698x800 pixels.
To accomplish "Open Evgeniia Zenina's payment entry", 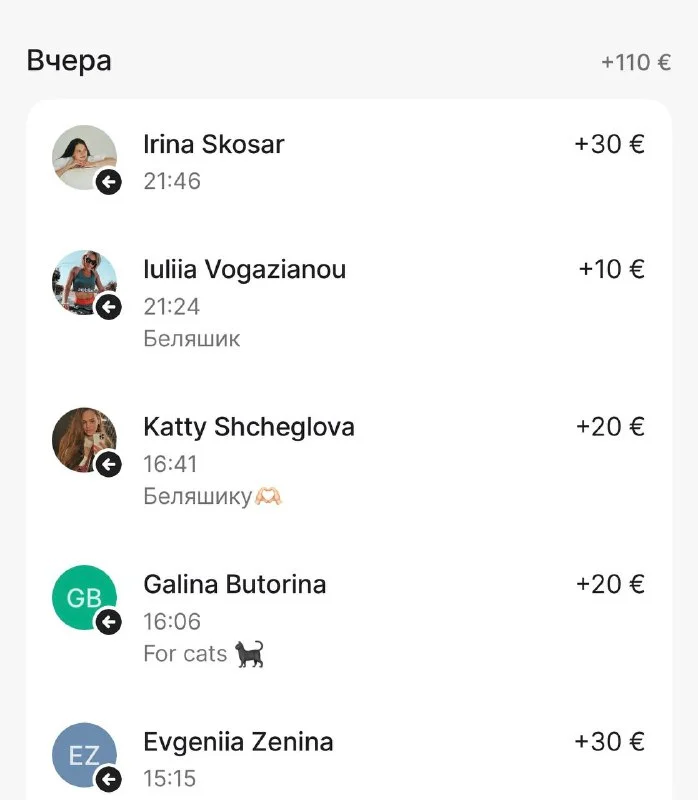I will [238, 742].
